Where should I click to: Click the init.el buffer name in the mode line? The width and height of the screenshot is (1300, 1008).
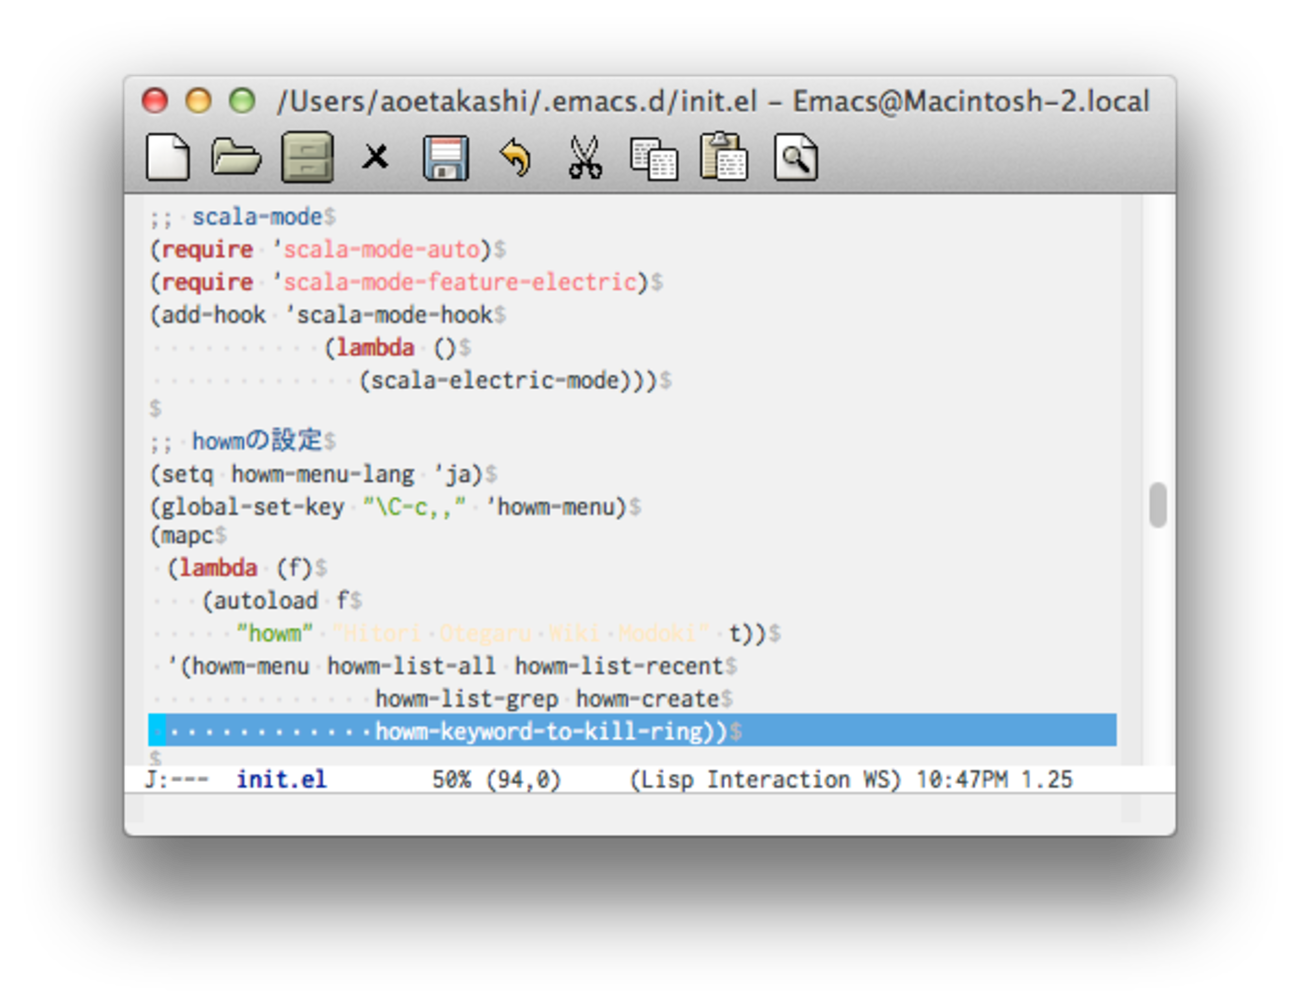click(281, 779)
